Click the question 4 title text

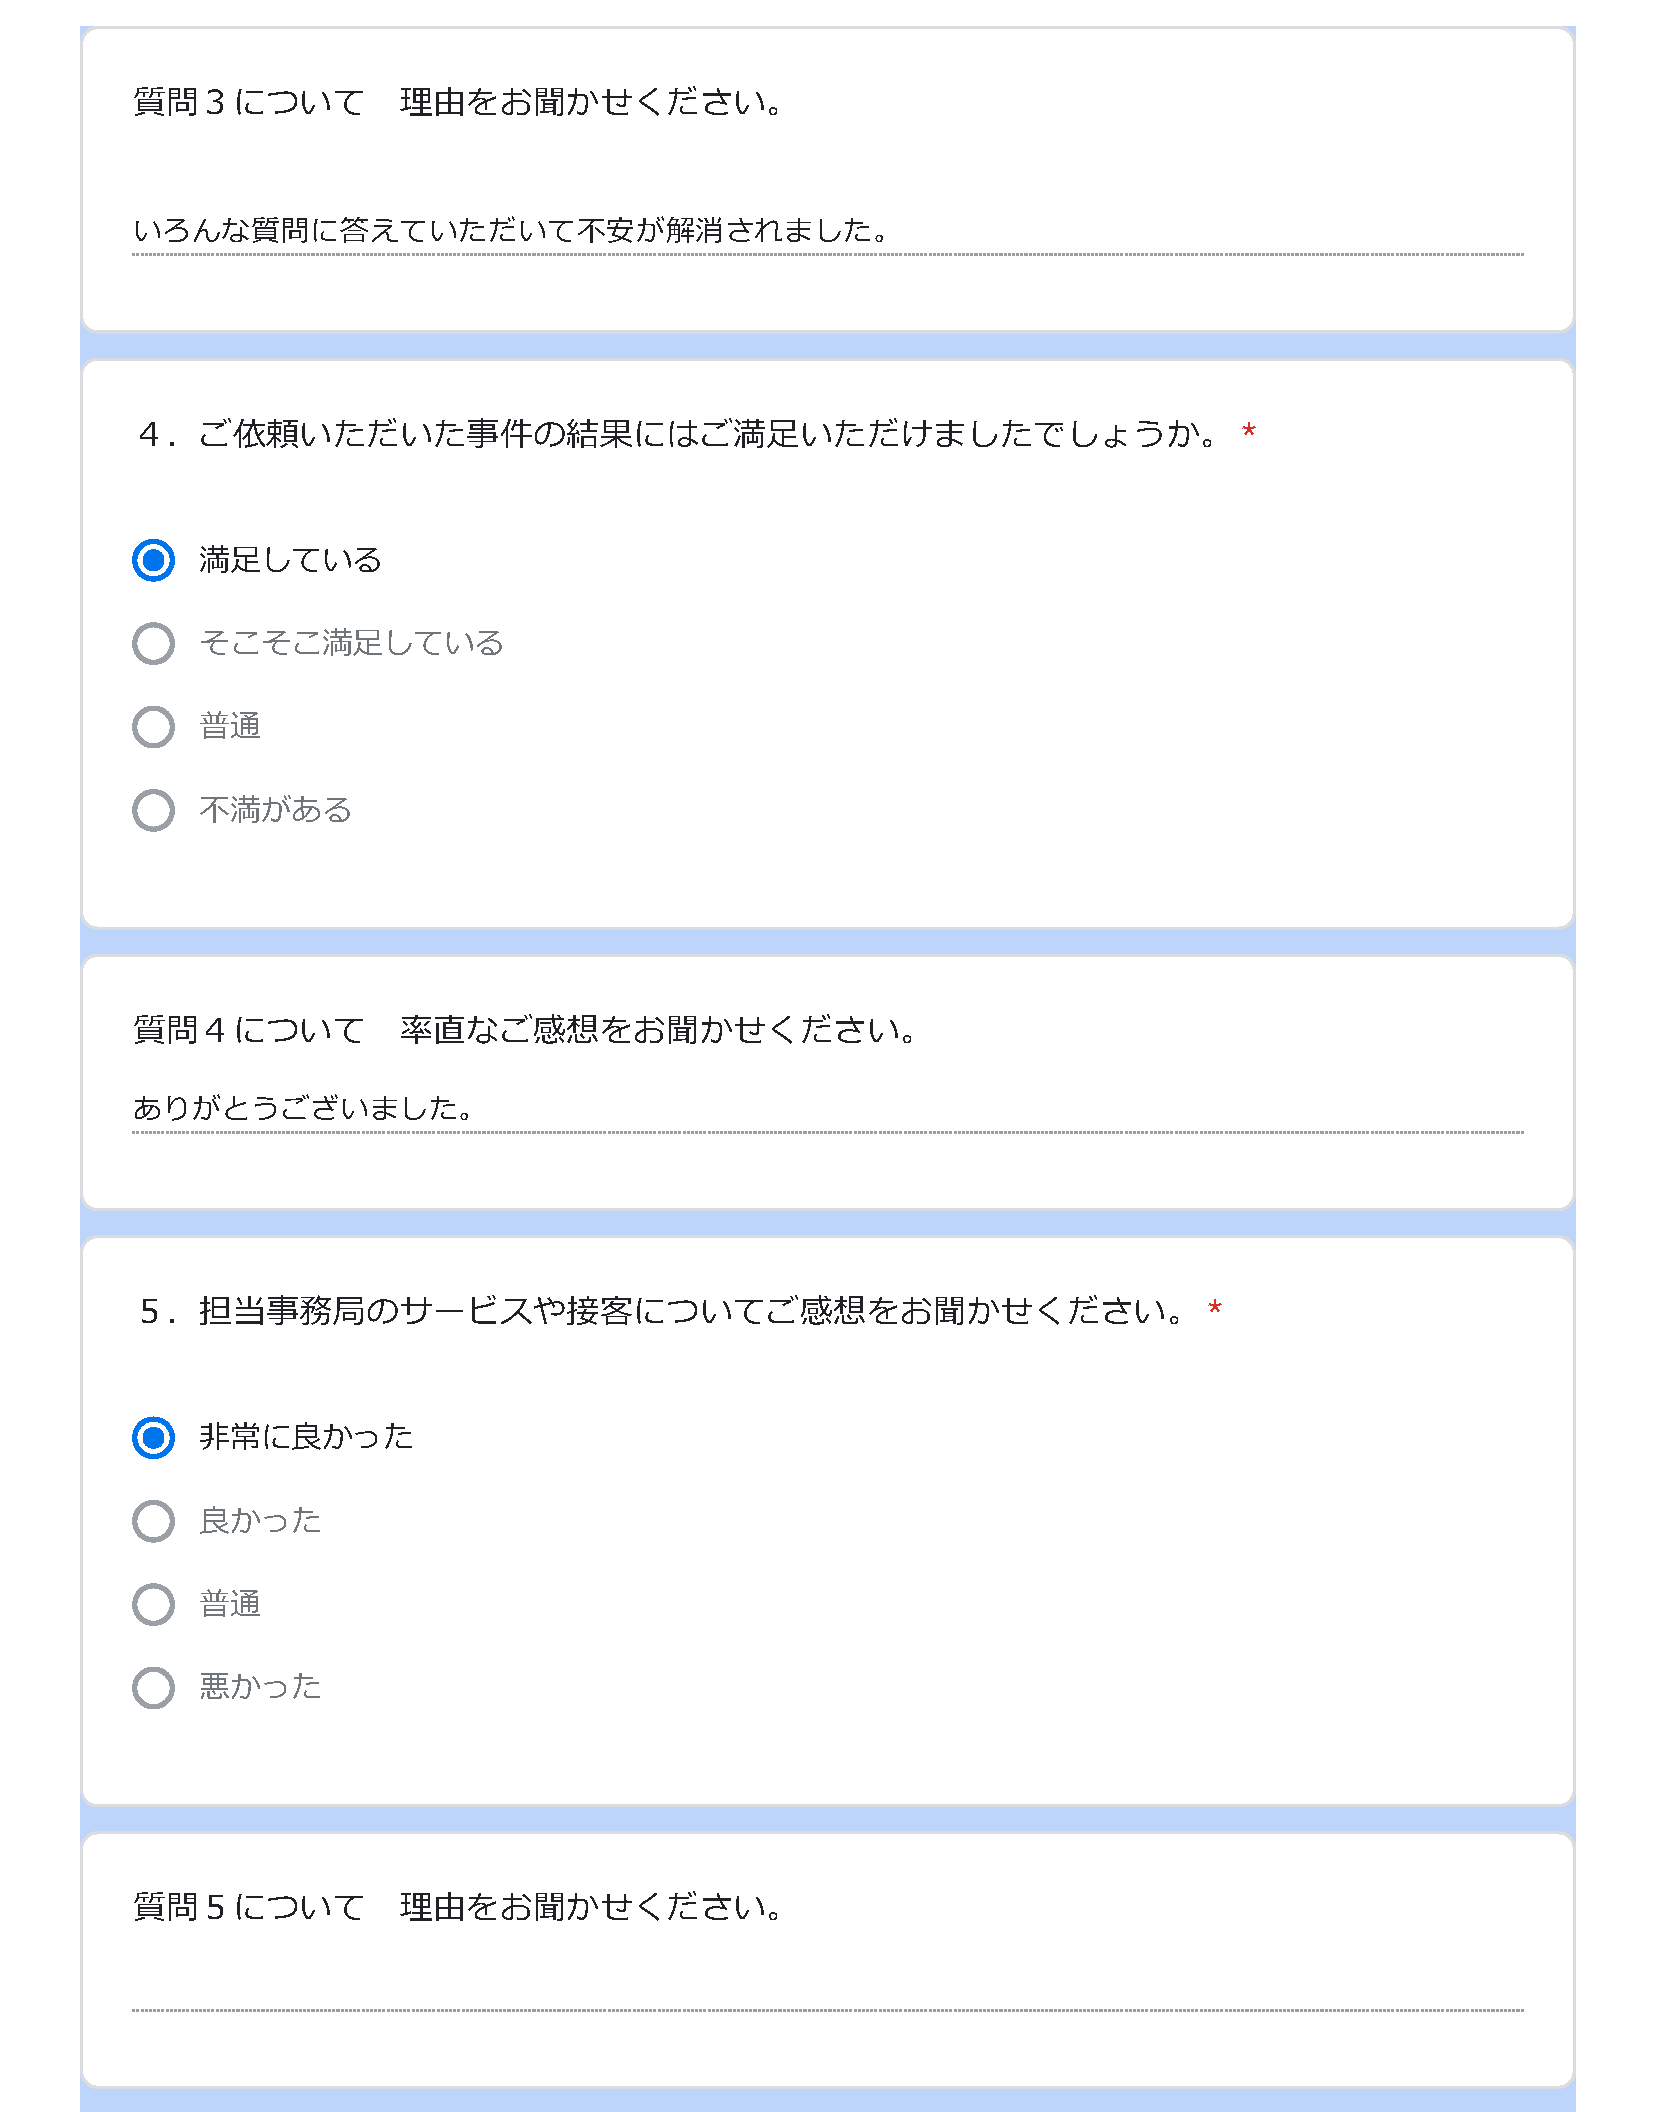tap(679, 434)
